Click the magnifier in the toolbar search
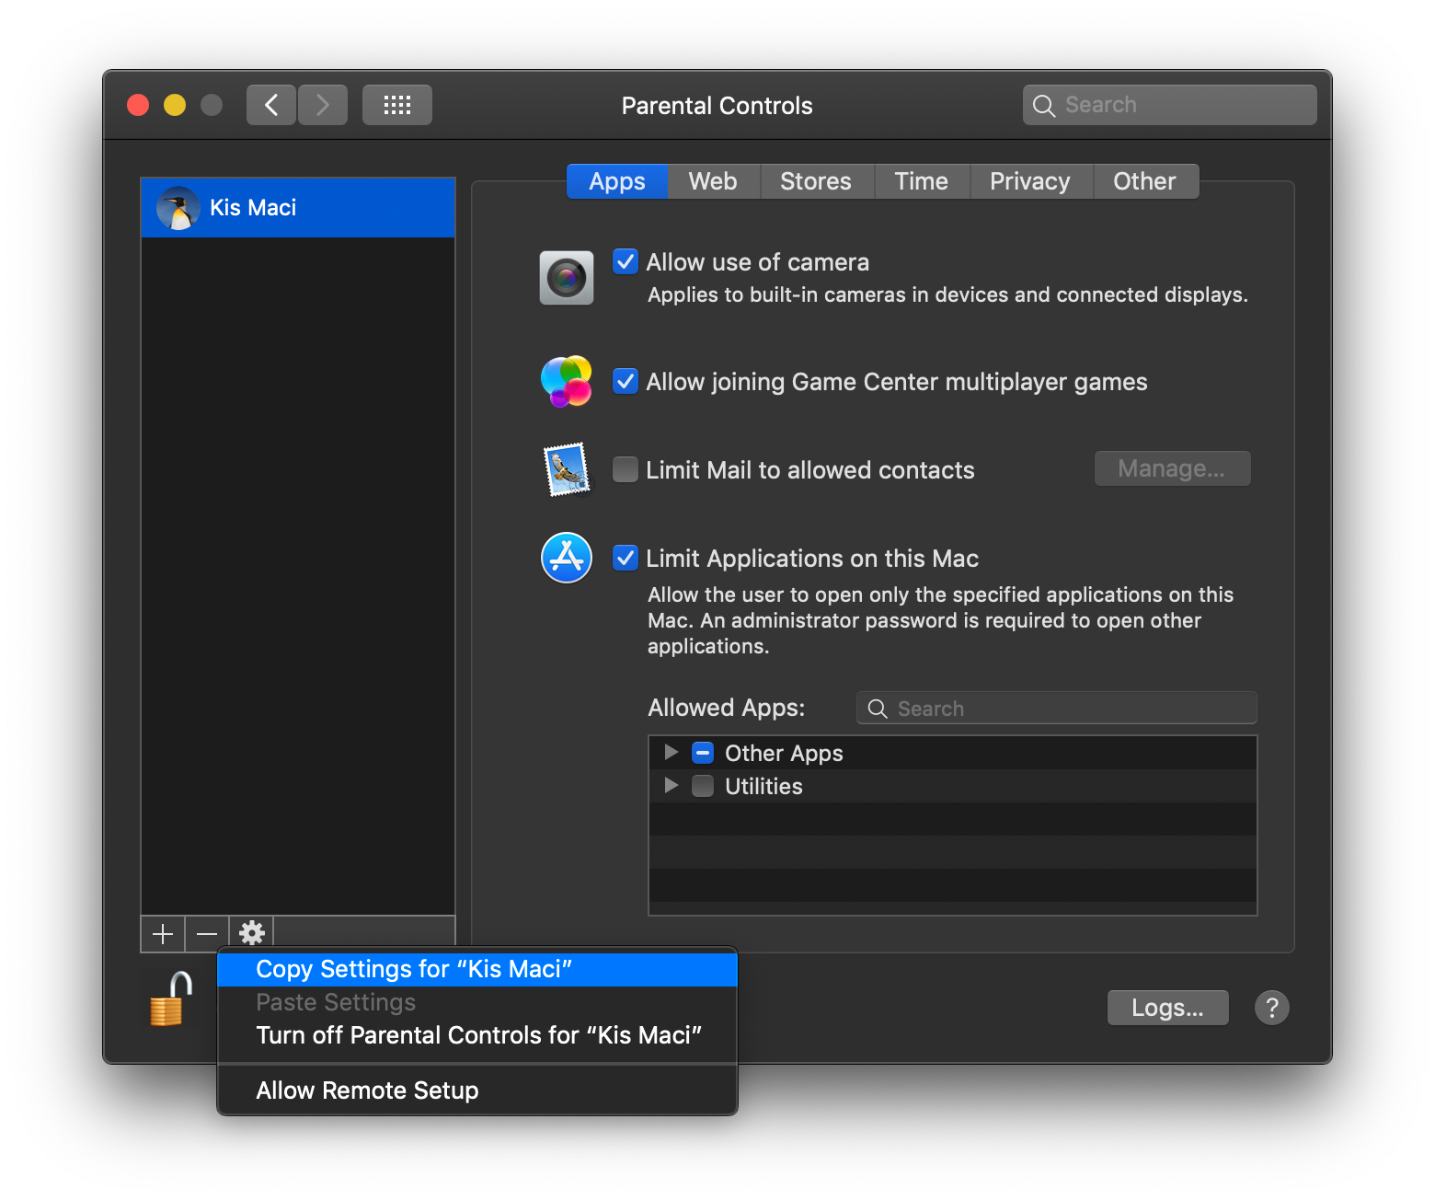1435x1200 pixels. 1044,105
